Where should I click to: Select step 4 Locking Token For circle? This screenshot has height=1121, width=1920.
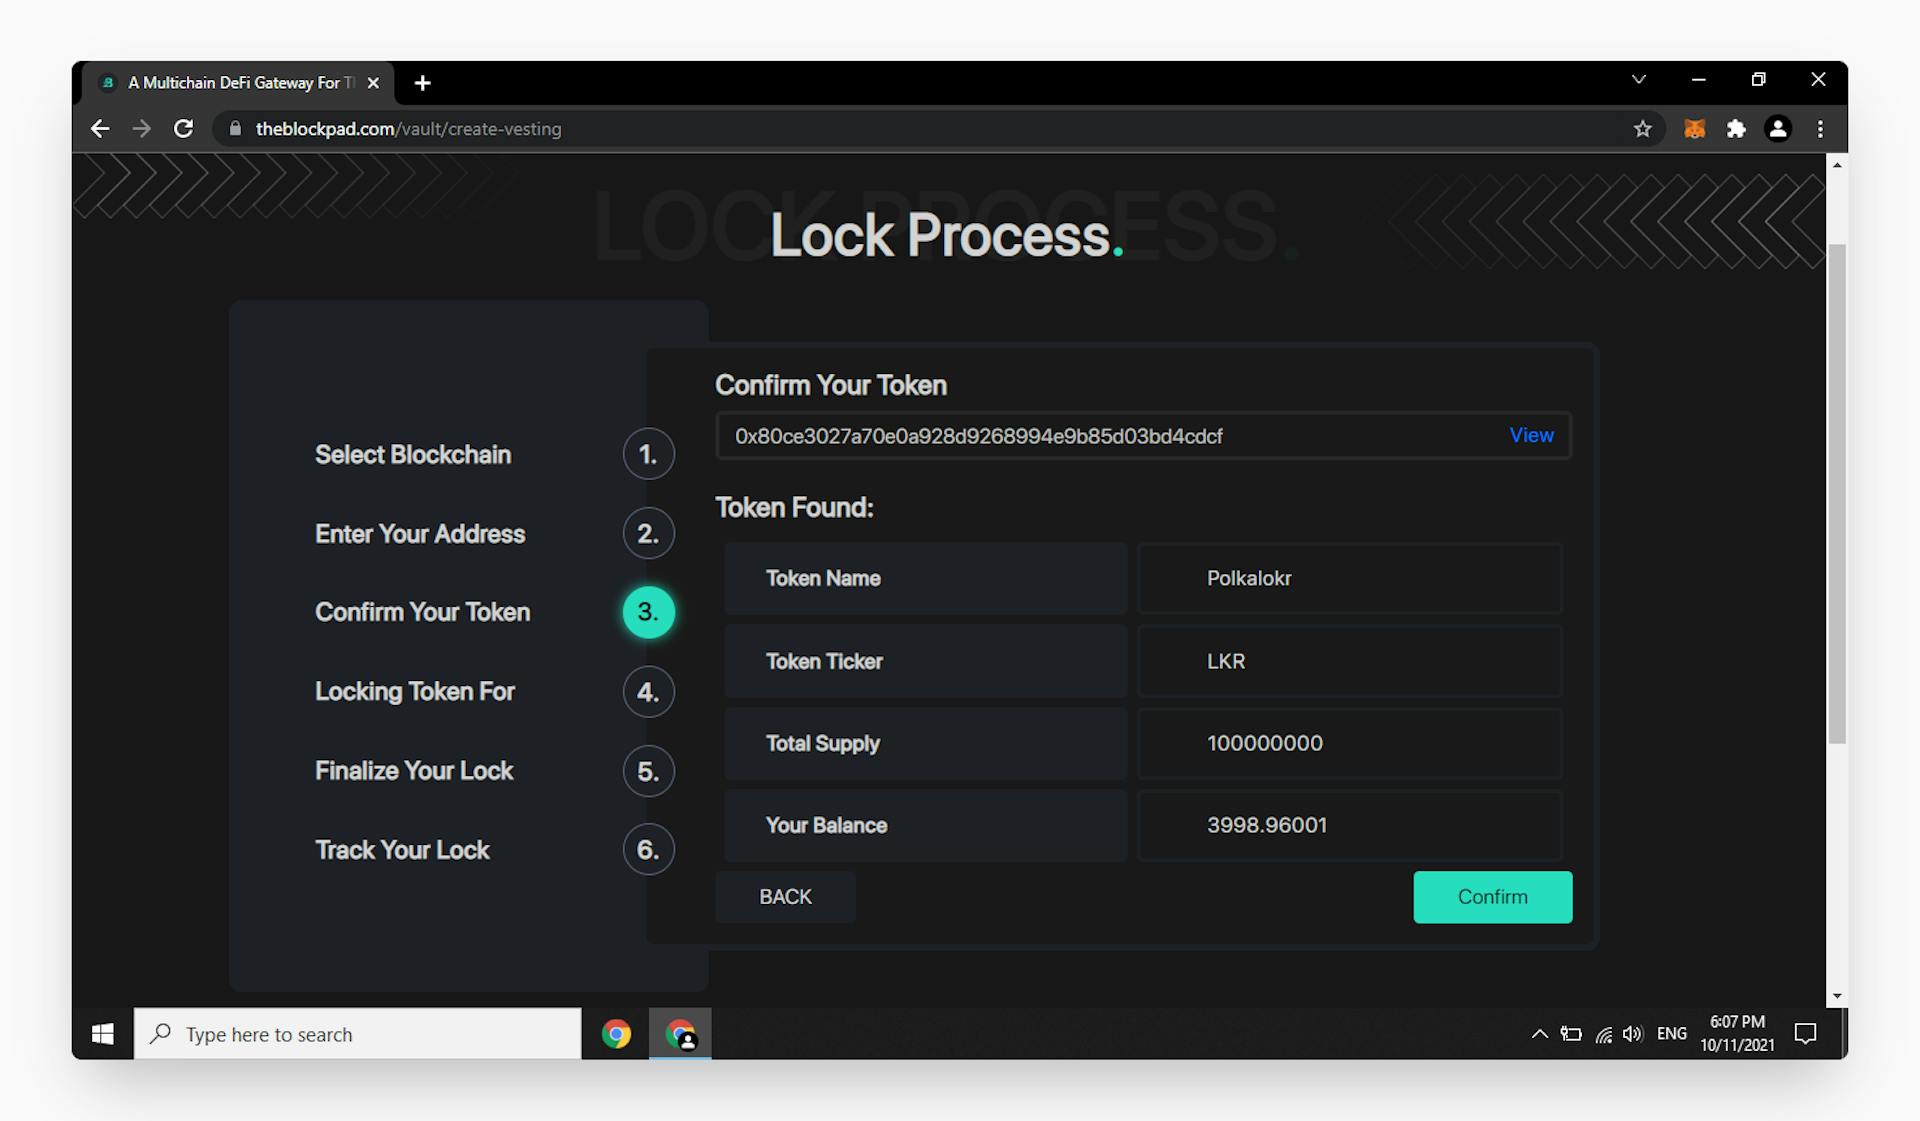click(x=648, y=691)
